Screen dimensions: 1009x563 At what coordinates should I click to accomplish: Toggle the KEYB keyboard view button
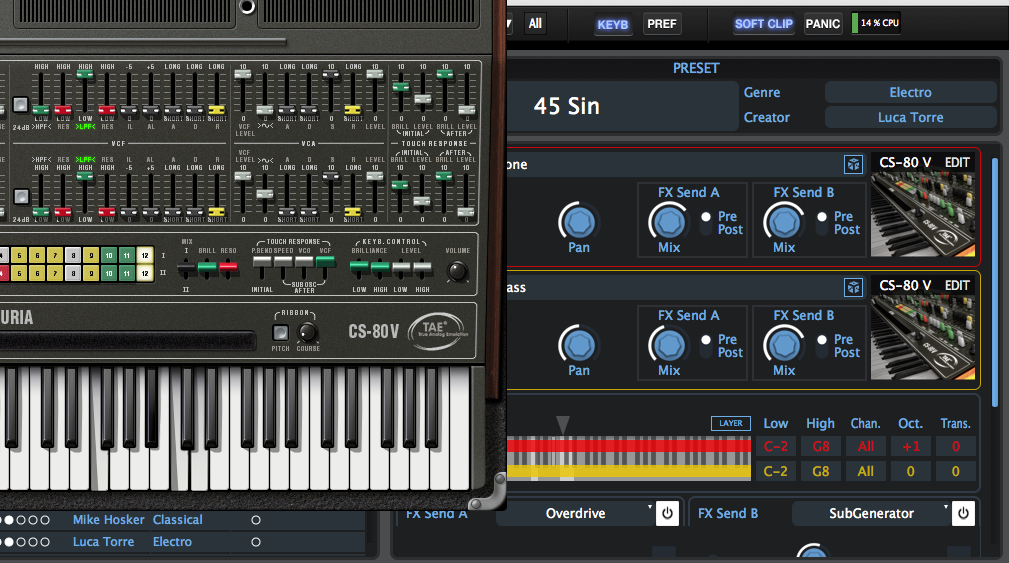click(x=613, y=24)
